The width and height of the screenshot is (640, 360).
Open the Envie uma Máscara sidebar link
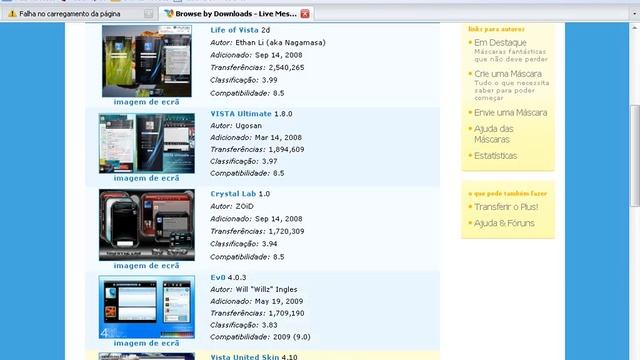tap(511, 113)
